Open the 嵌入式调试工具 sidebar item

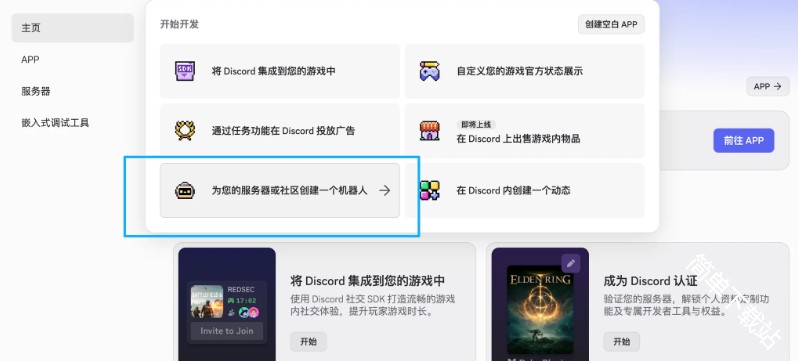tap(73, 123)
